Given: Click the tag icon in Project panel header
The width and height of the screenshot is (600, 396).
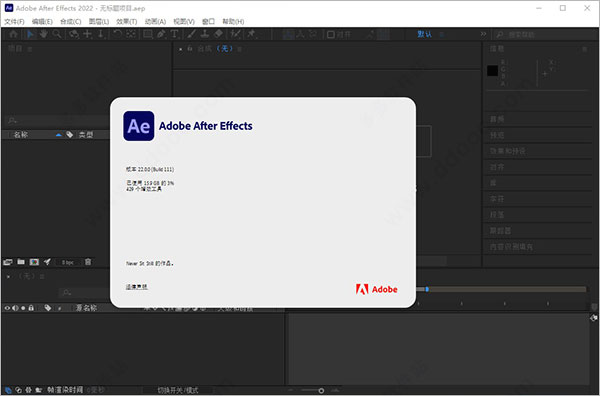Looking at the screenshot, I should (70, 135).
